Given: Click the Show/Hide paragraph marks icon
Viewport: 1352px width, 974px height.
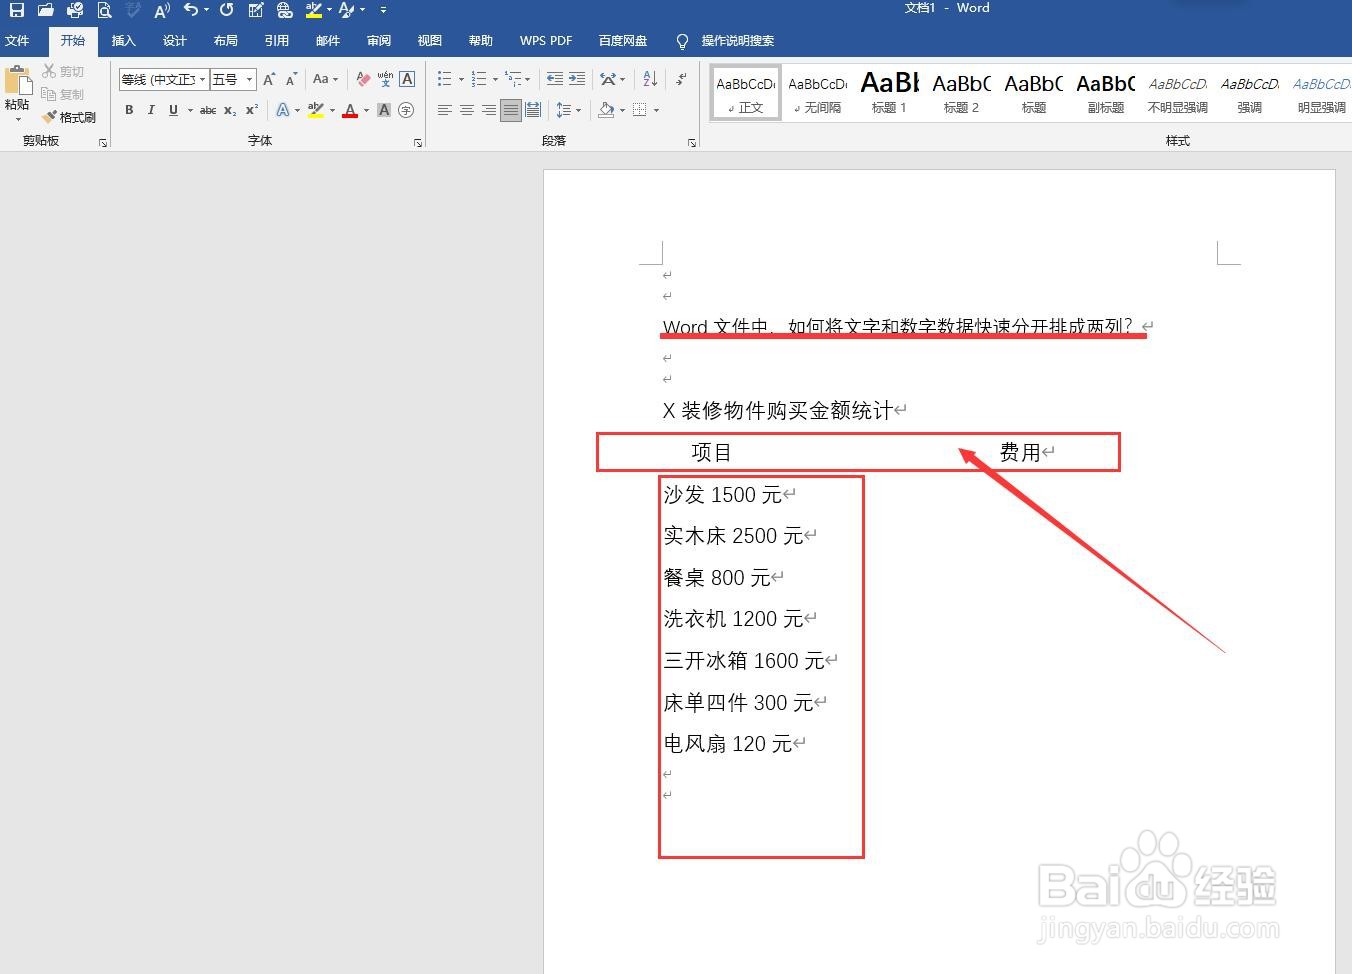Looking at the screenshot, I should click(680, 79).
